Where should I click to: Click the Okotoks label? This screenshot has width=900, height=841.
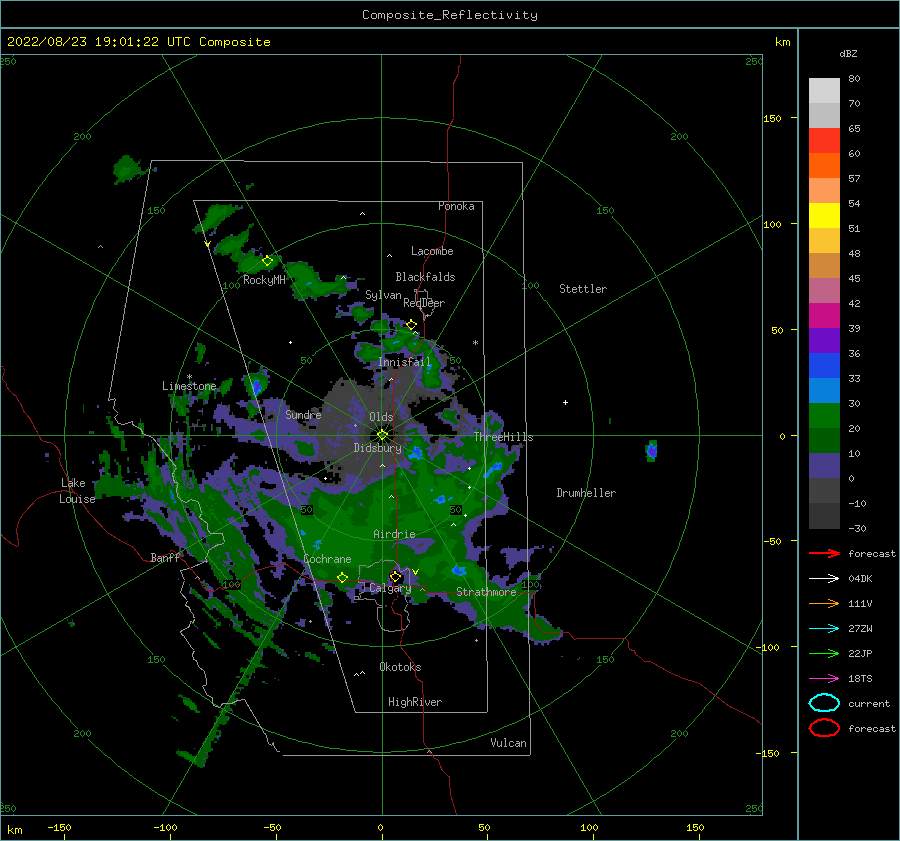[x=400, y=667]
